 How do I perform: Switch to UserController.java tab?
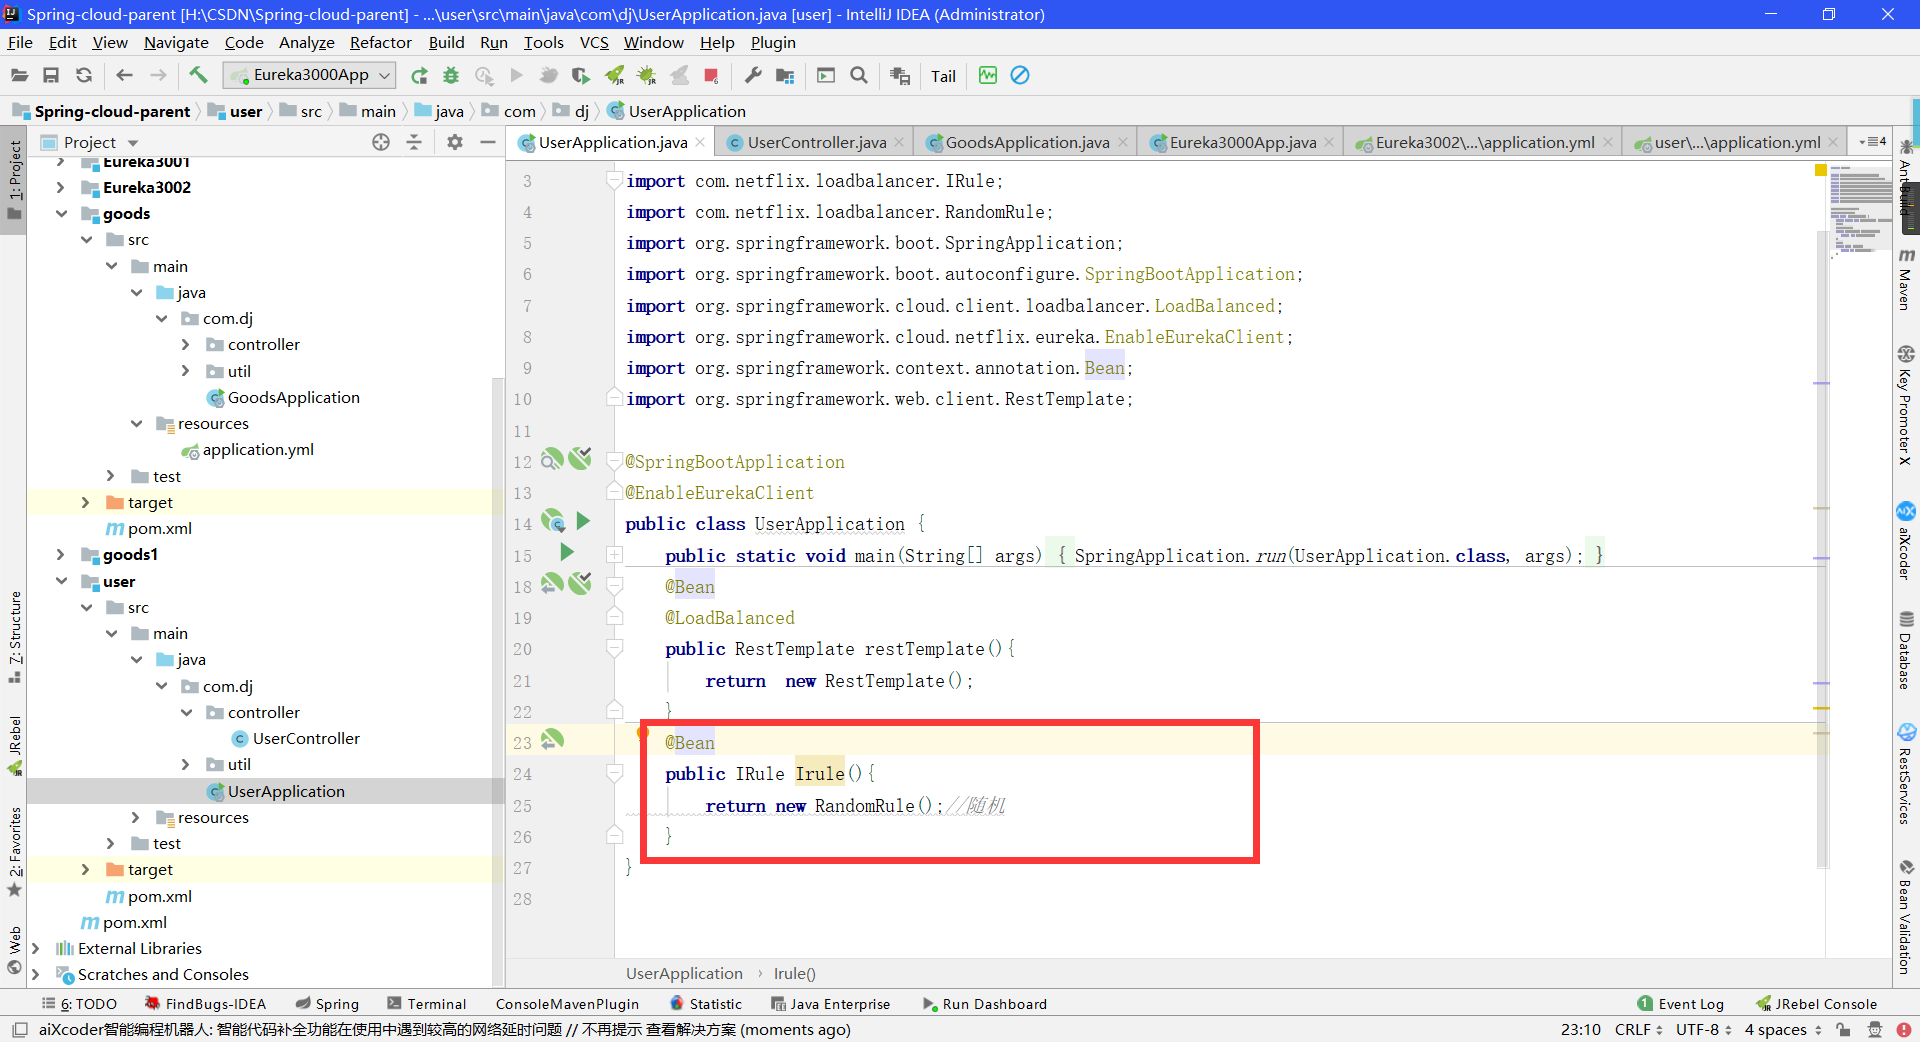816,142
